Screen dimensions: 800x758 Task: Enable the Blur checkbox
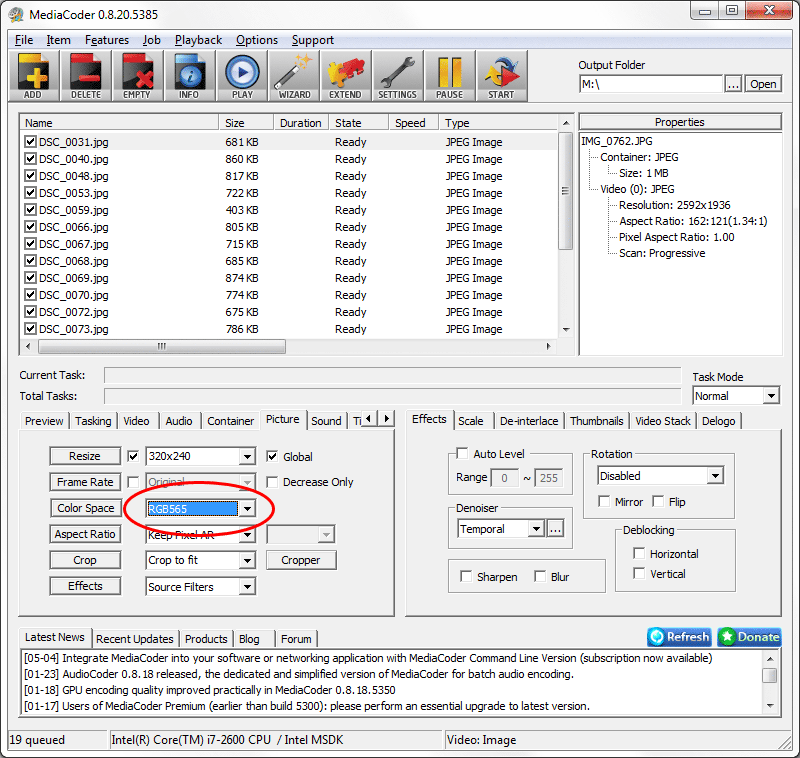pyautogui.click(x=540, y=576)
